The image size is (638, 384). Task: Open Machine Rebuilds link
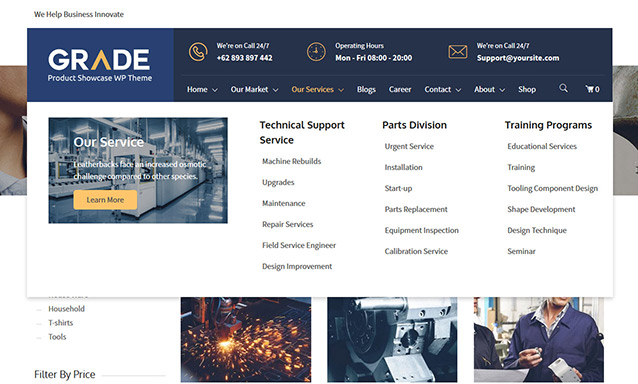click(x=291, y=161)
